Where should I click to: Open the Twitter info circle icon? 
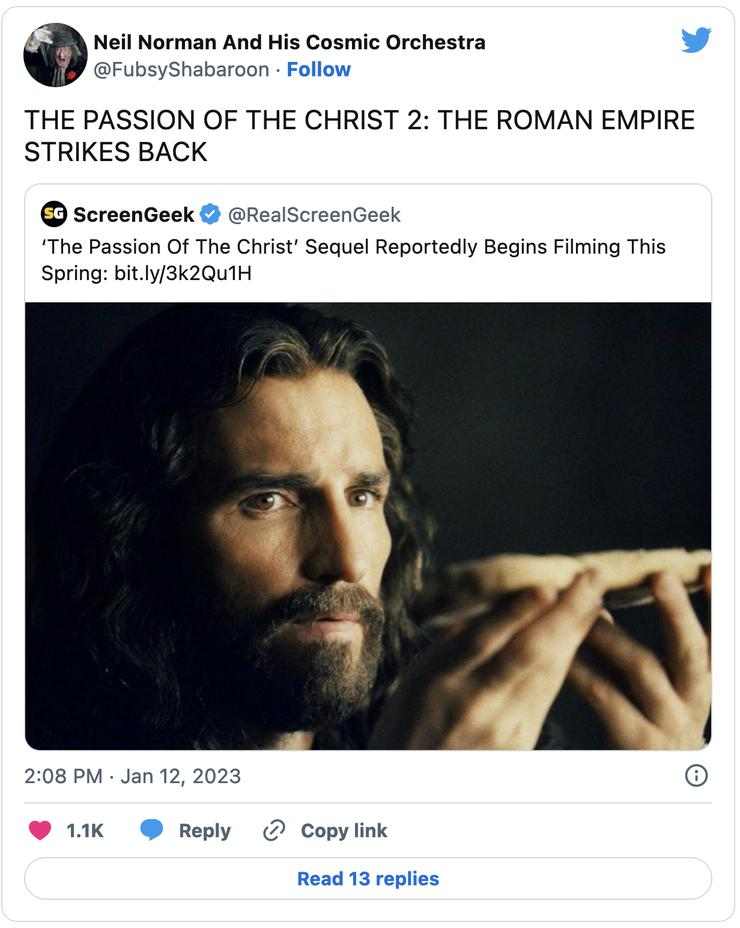(x=697, y=775)
